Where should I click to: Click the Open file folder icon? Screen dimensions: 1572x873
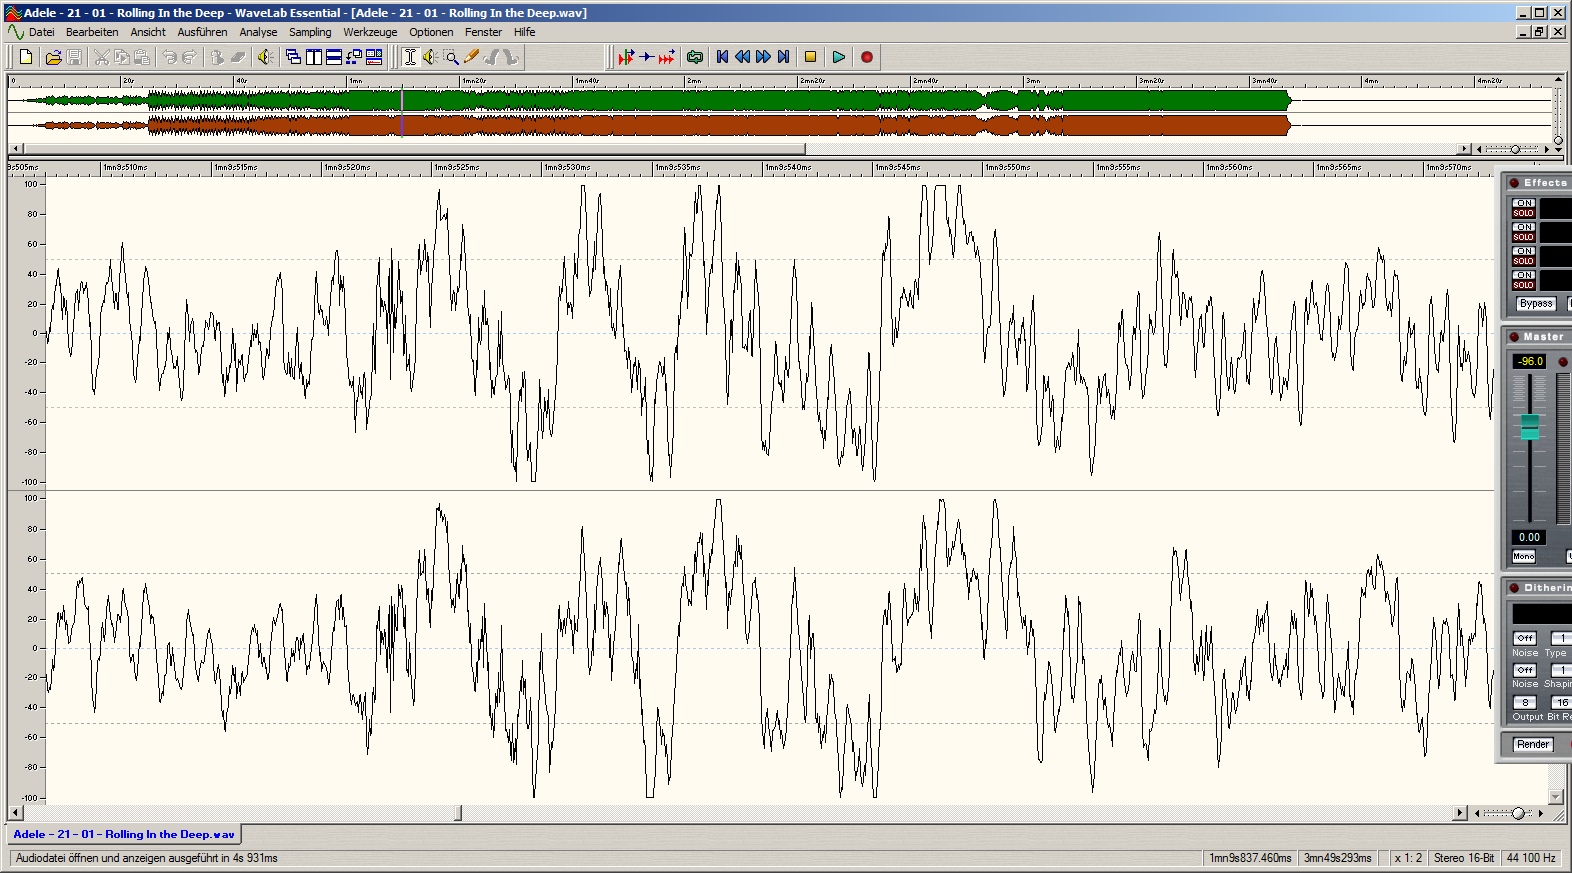click(x=54, y=57)
